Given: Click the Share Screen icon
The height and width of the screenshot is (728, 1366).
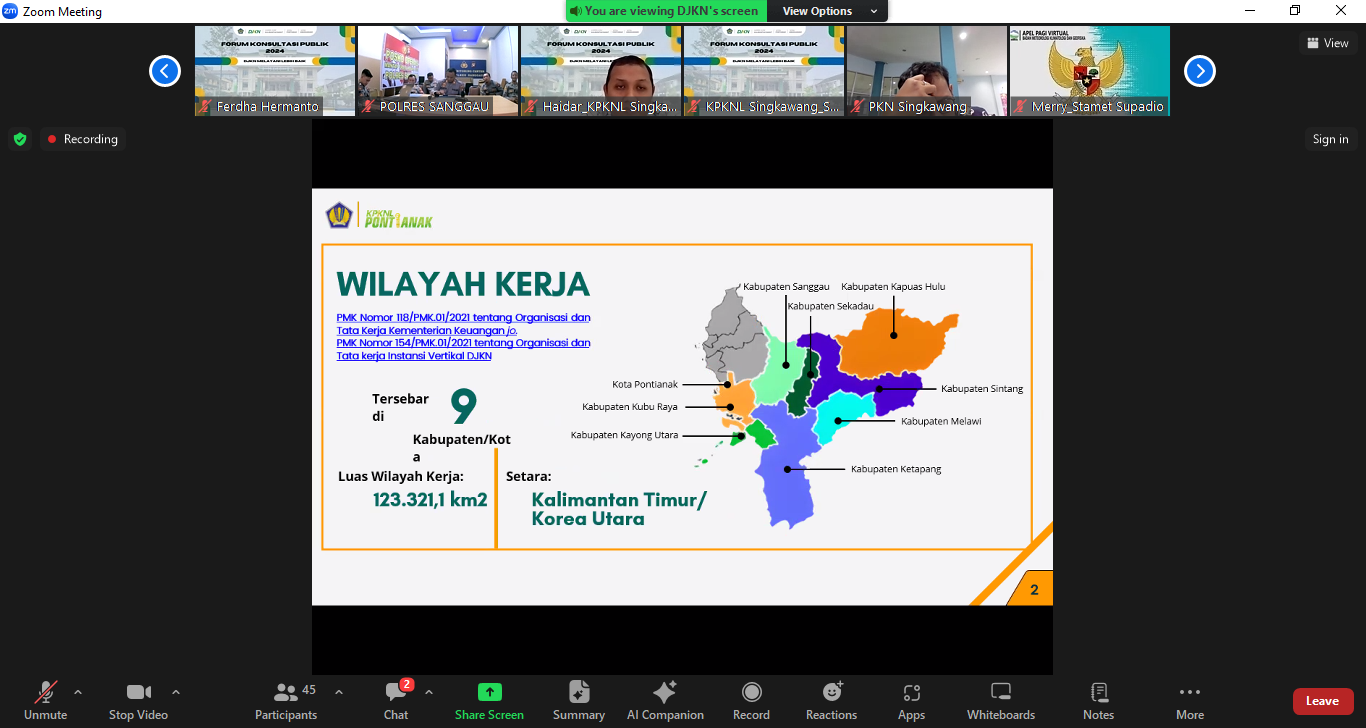Looking at the screenshot, I should coord(489,692).
